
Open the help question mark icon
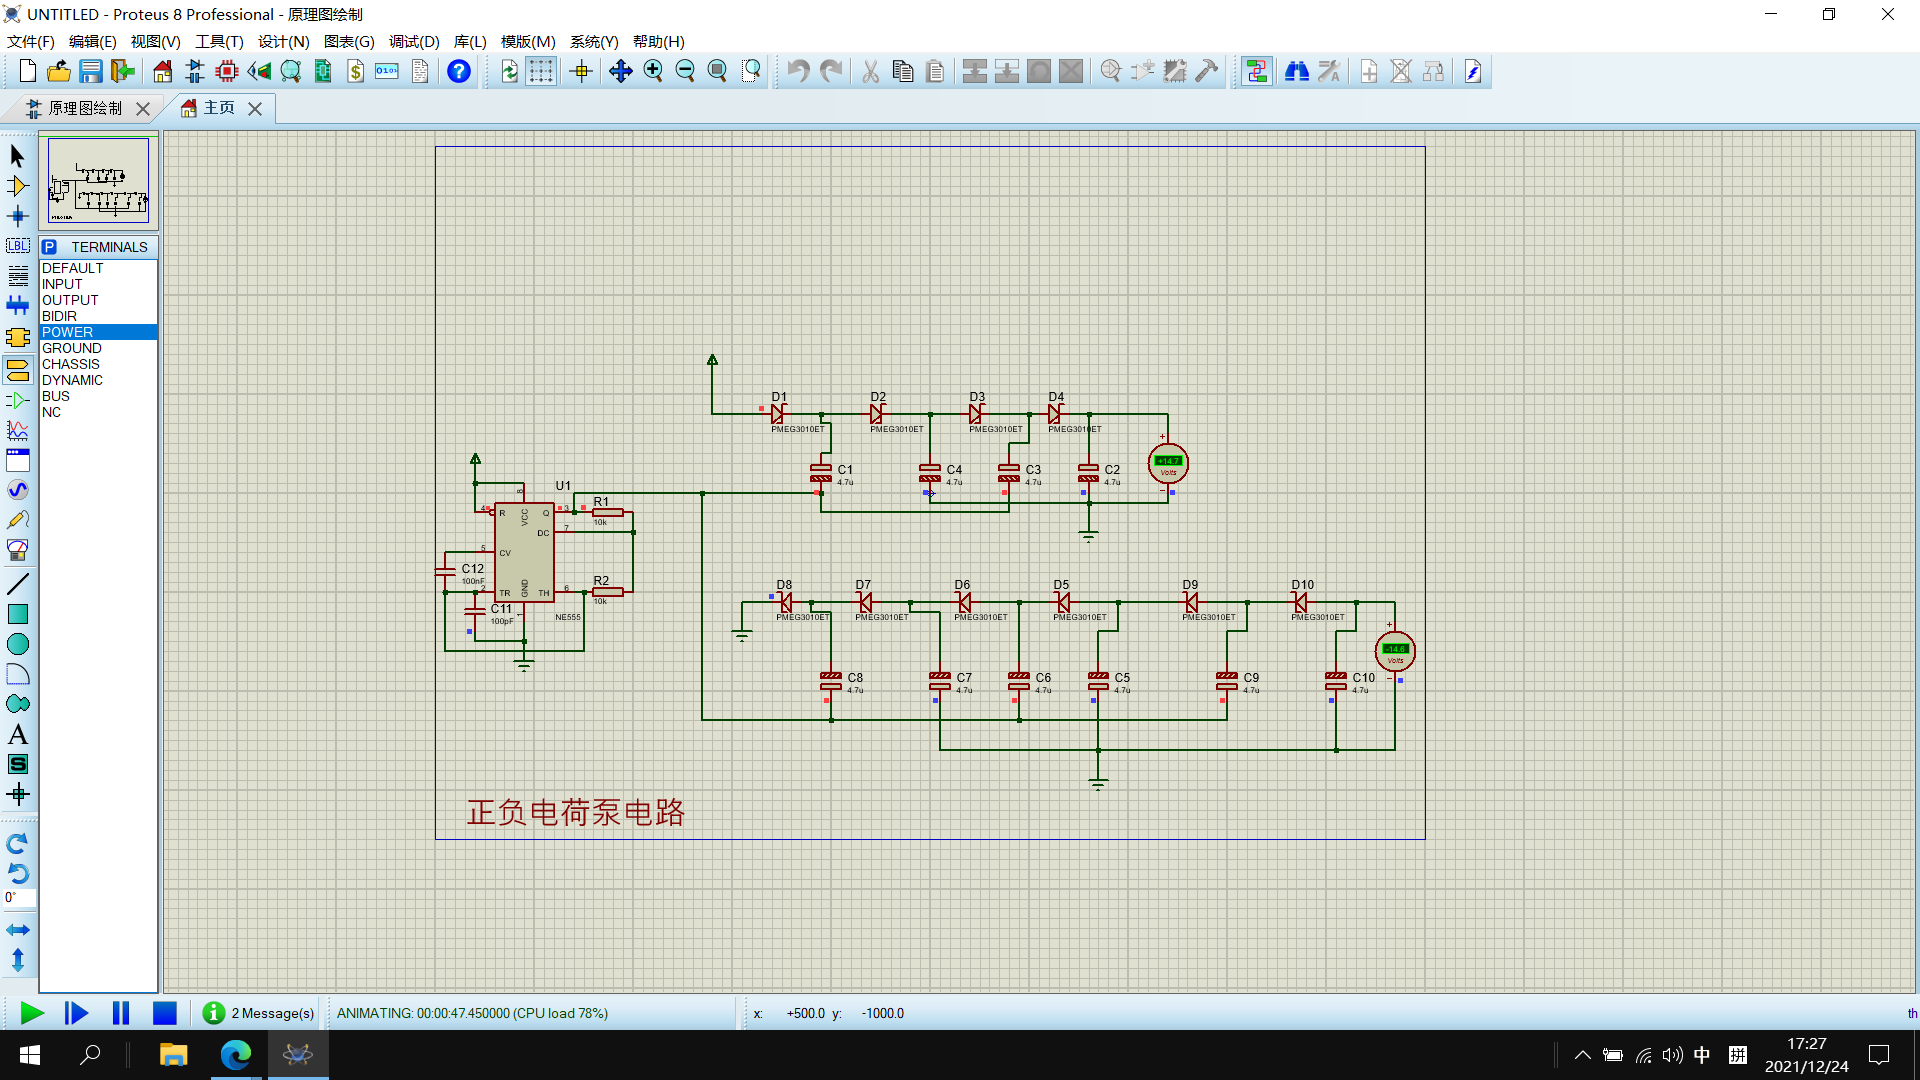458,71
